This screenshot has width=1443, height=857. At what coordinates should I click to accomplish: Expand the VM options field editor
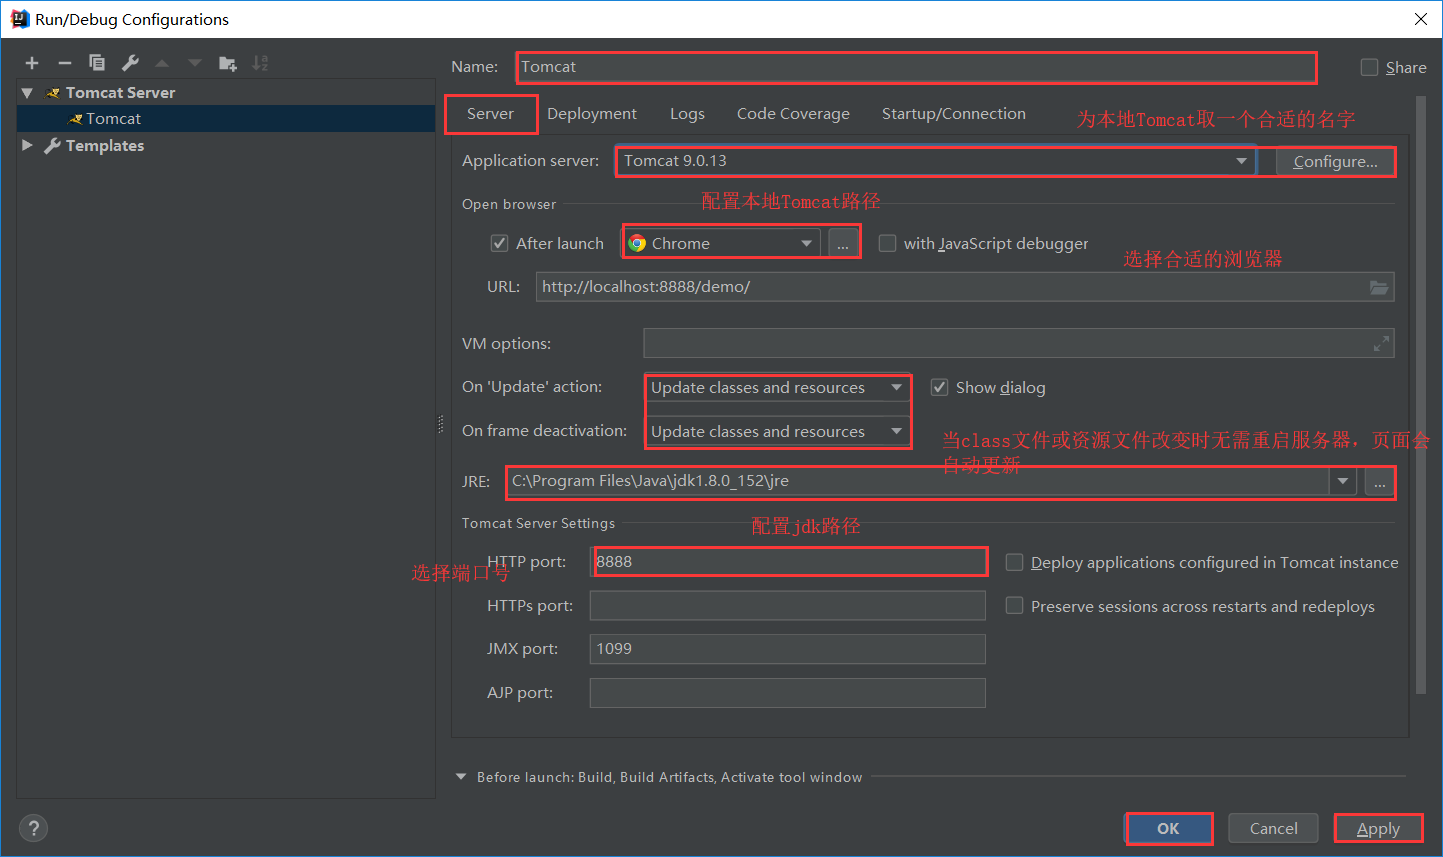[x=1381, y=344]
